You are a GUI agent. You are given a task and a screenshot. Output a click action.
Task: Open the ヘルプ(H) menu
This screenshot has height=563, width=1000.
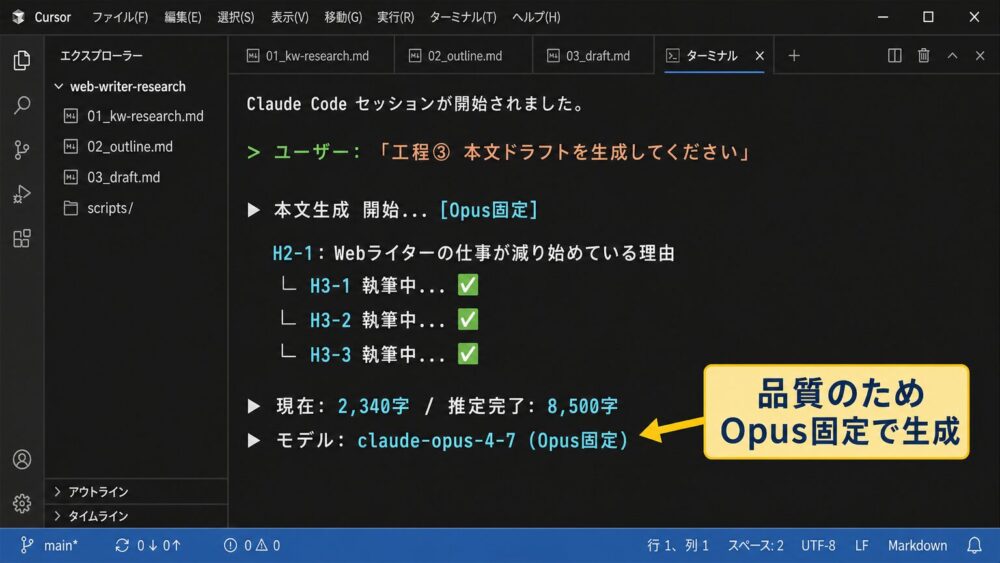[x=536, y=17]
